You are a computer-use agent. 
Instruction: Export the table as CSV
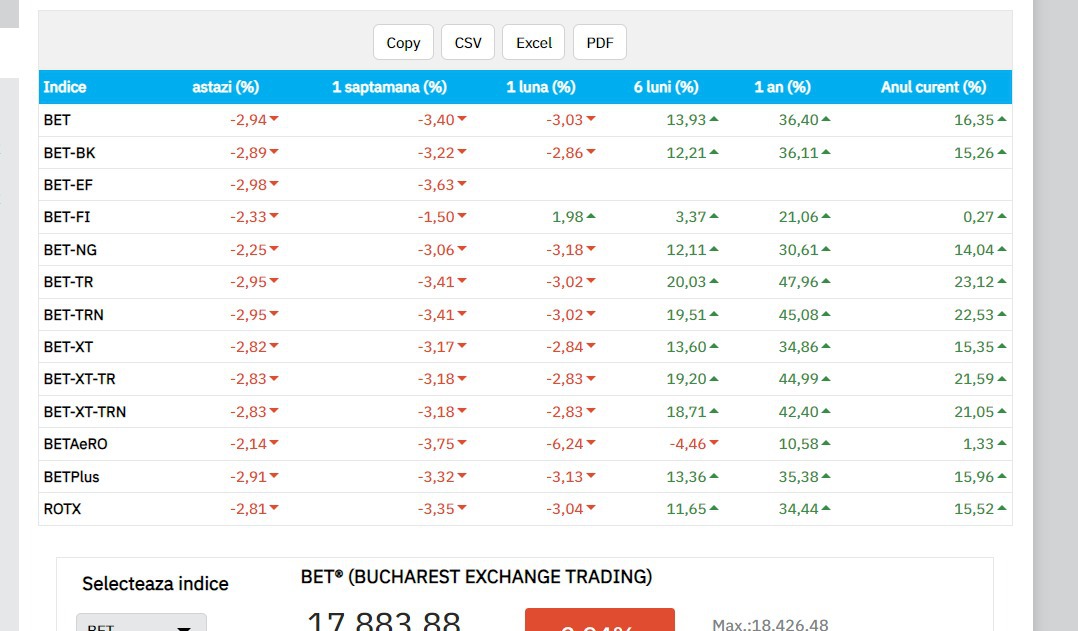pos(468,42)
